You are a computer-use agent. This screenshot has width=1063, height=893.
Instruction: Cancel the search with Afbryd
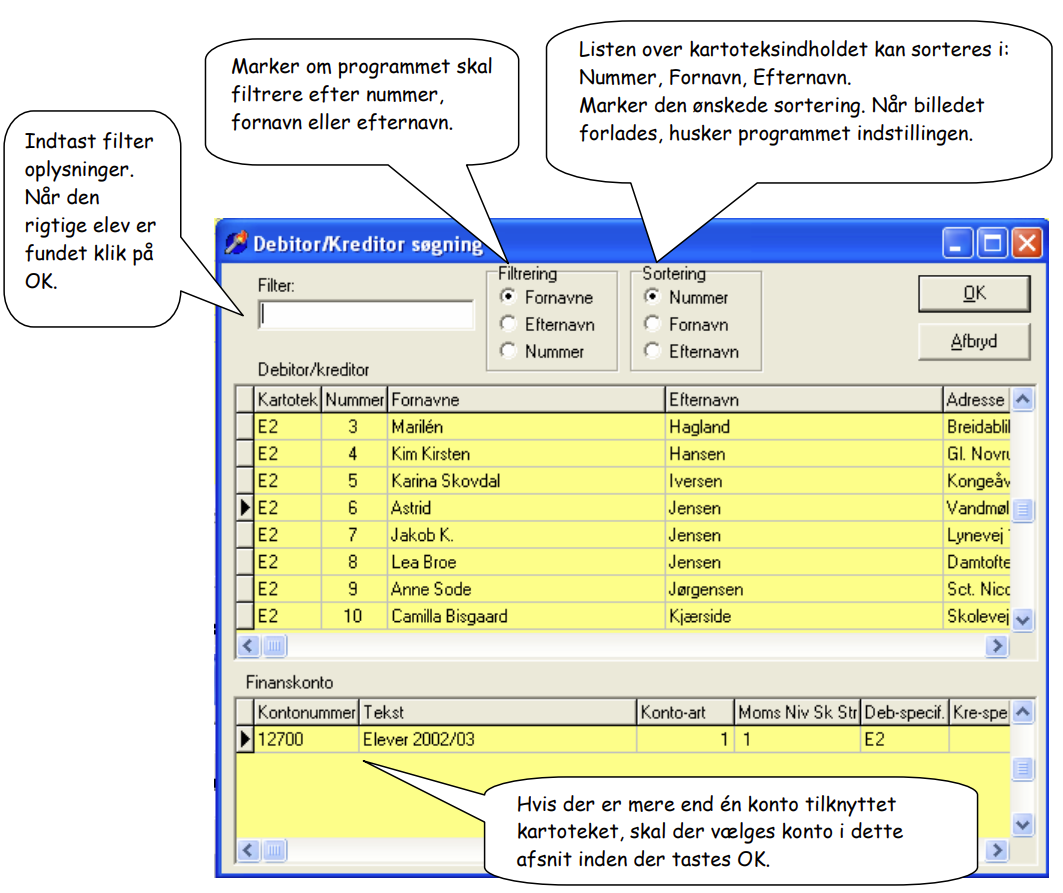click(x=974, y=341)
